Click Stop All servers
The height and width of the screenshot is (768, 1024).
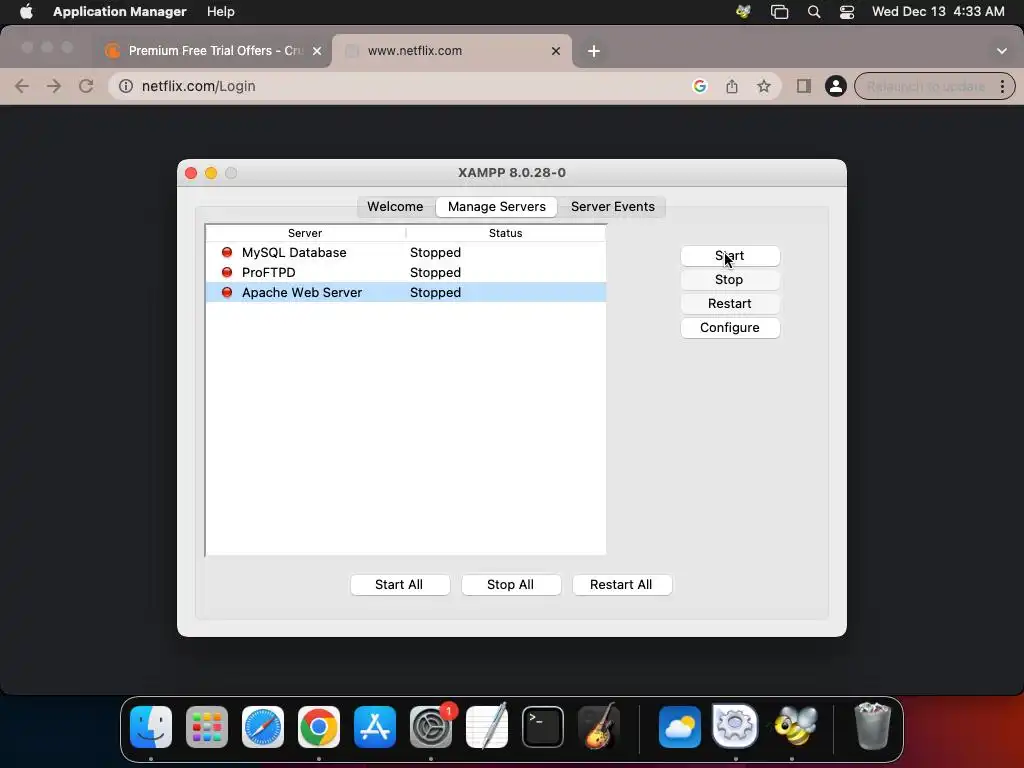511,584
